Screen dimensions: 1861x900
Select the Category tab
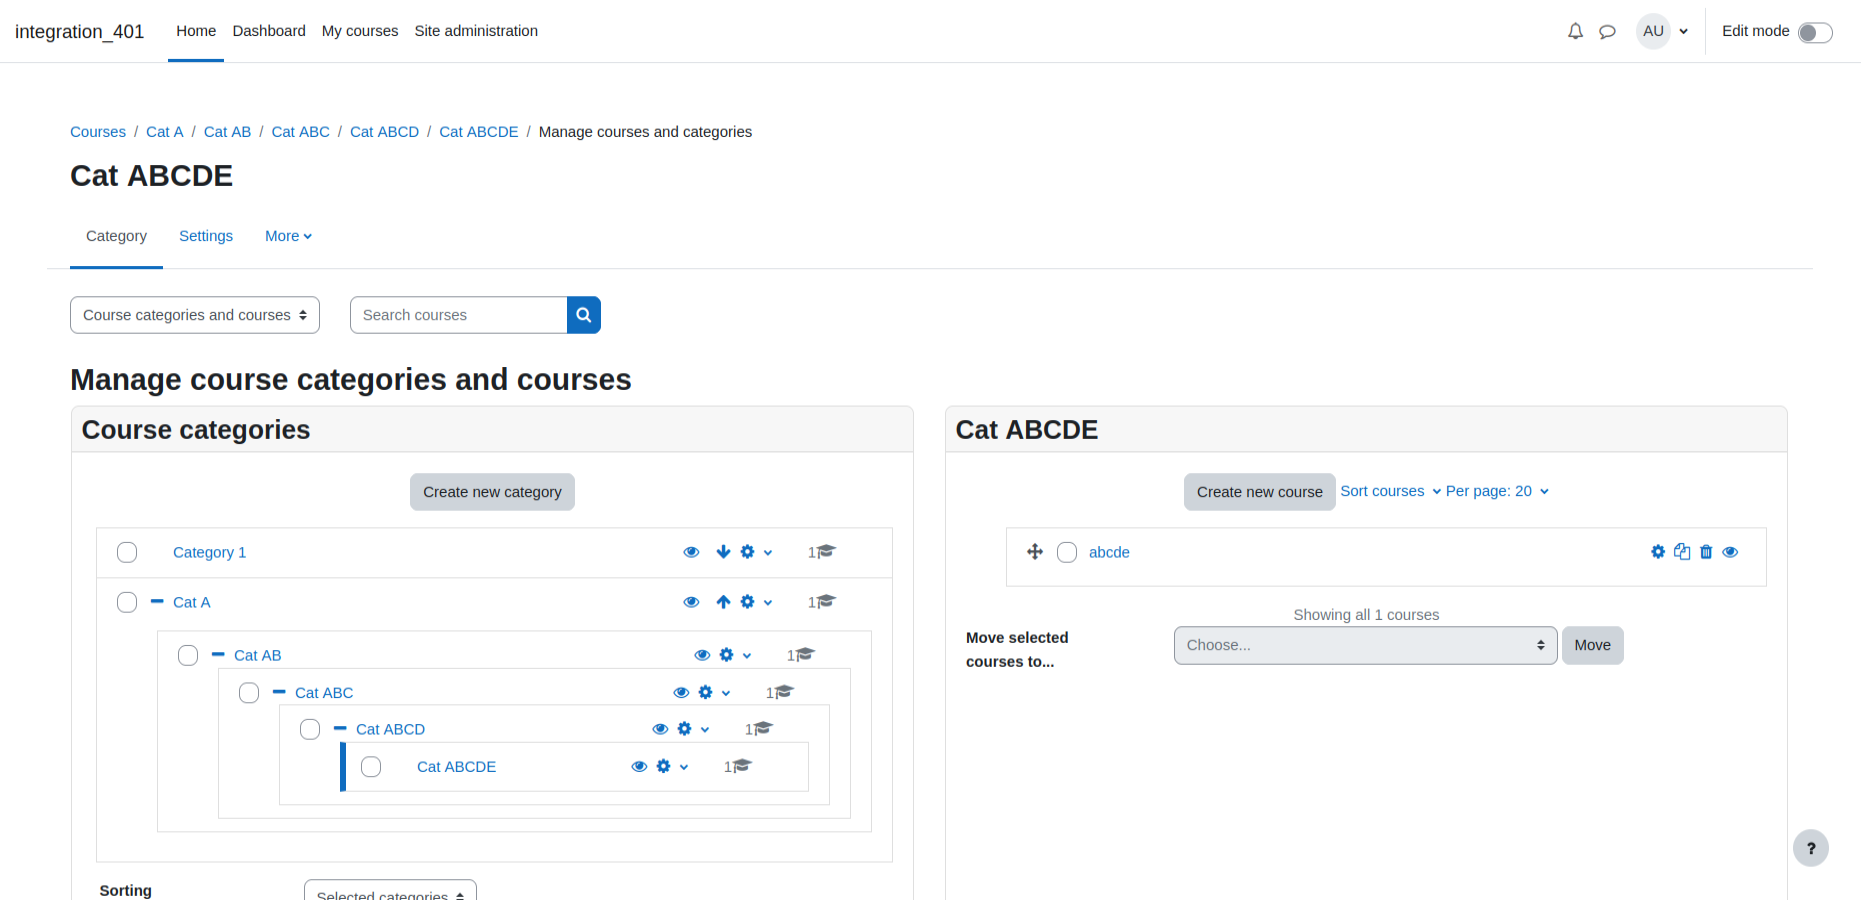click(116, 236)
